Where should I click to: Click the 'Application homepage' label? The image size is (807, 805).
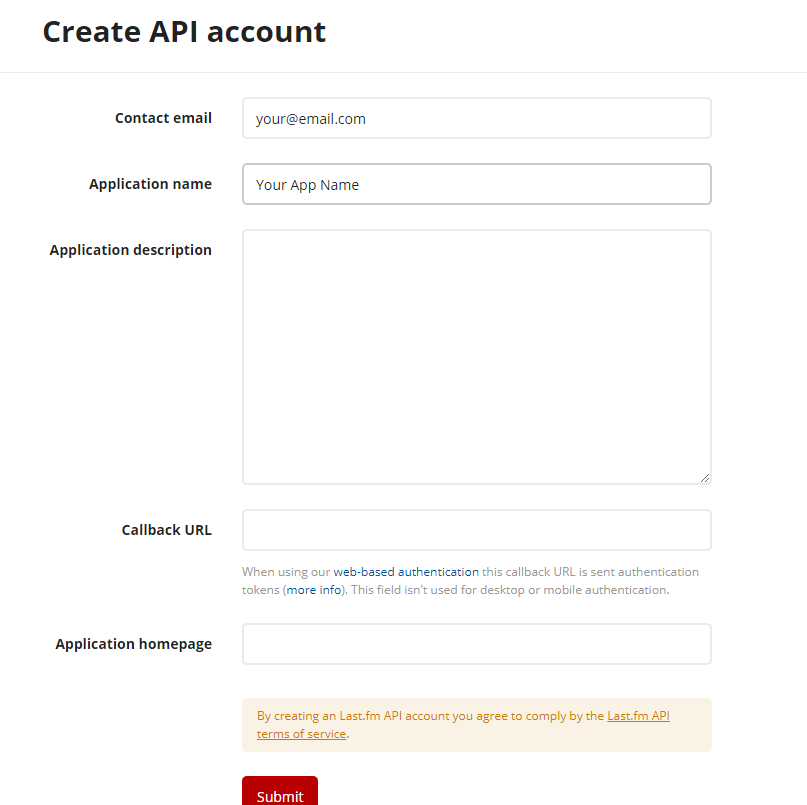click(x=134, y=644)
